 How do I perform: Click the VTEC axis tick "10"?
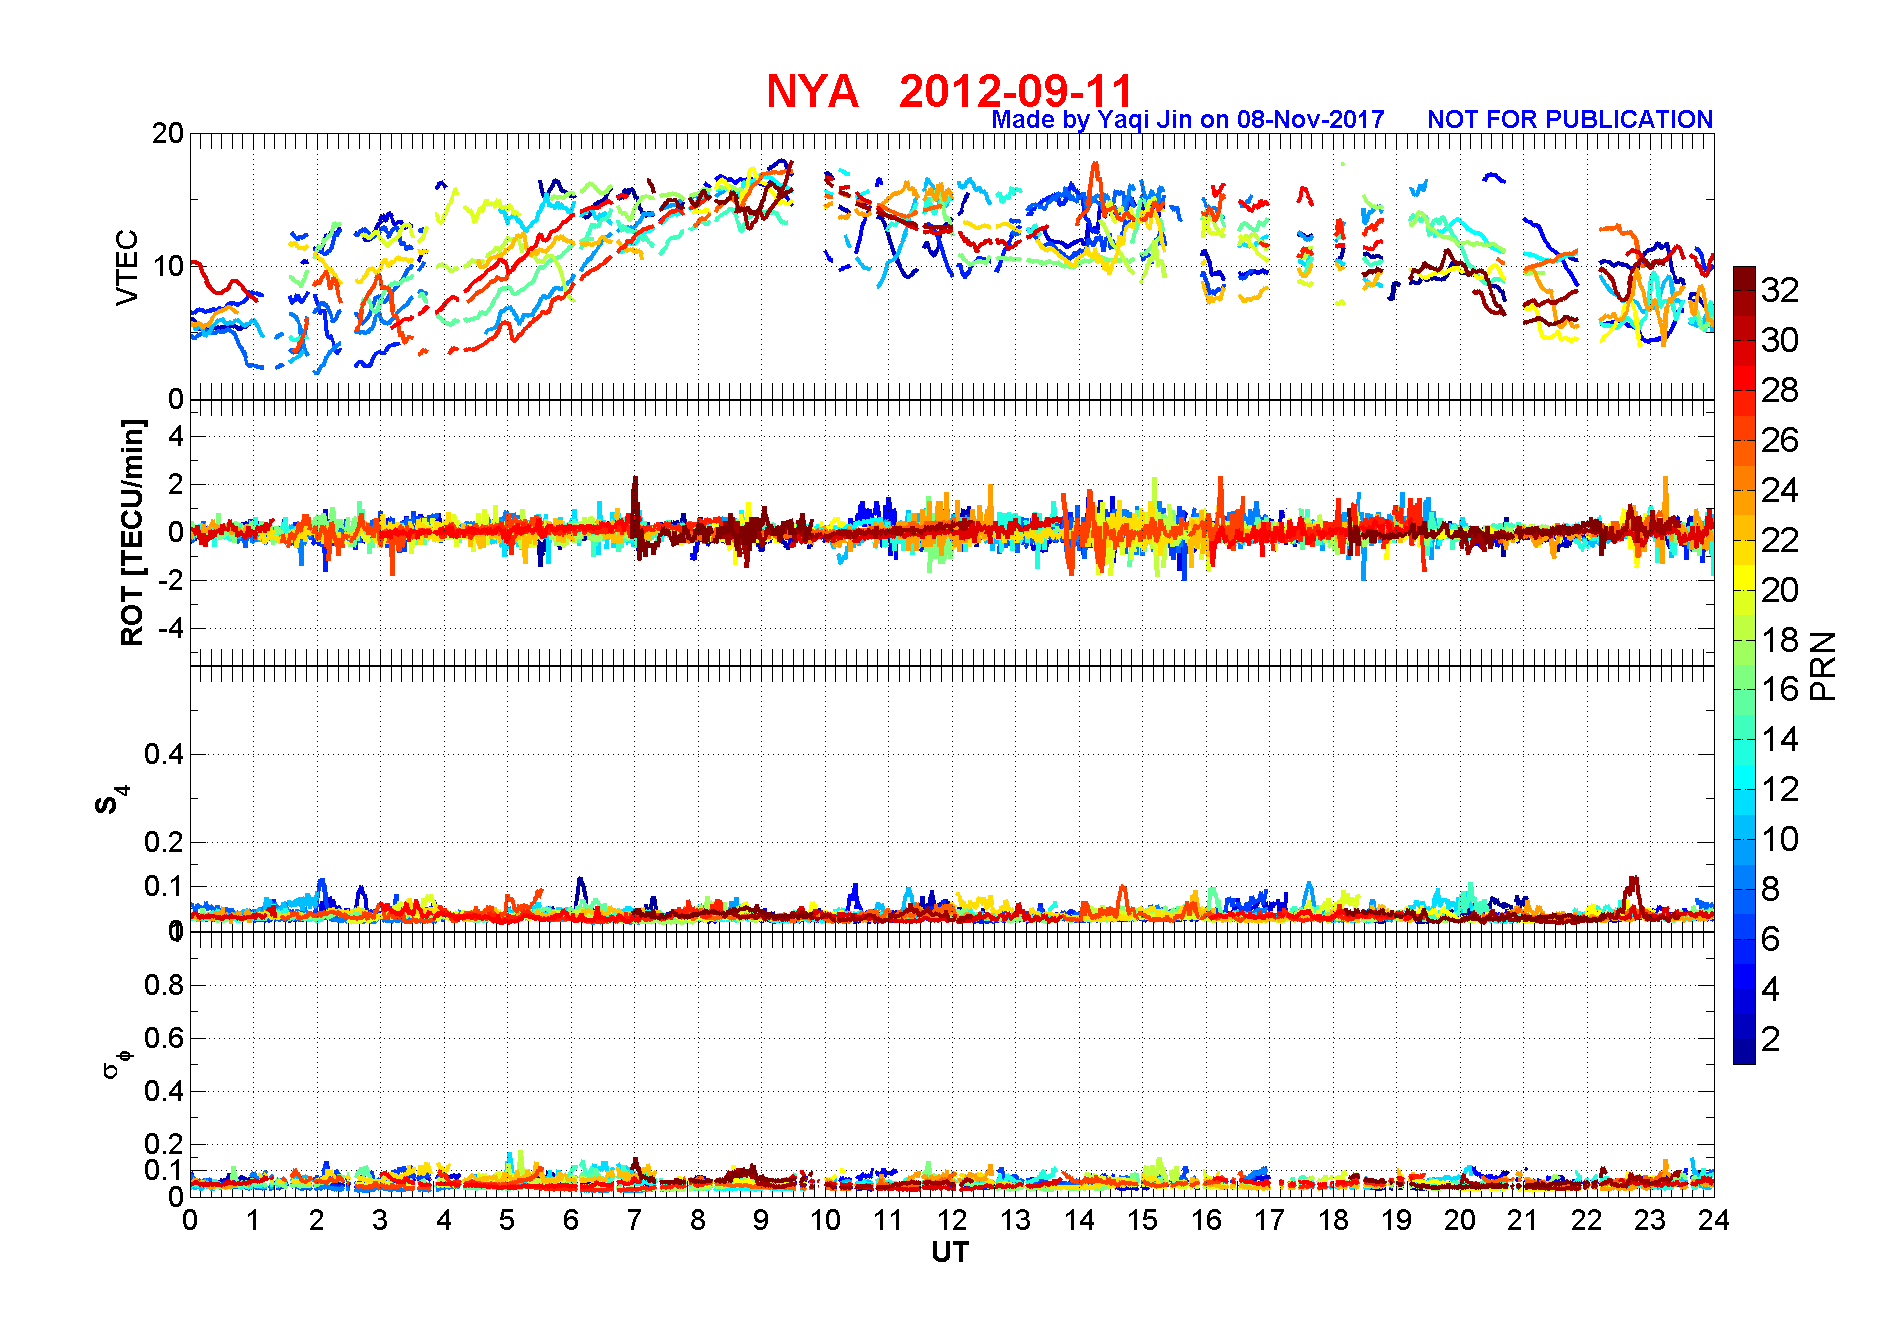(168, 266)
